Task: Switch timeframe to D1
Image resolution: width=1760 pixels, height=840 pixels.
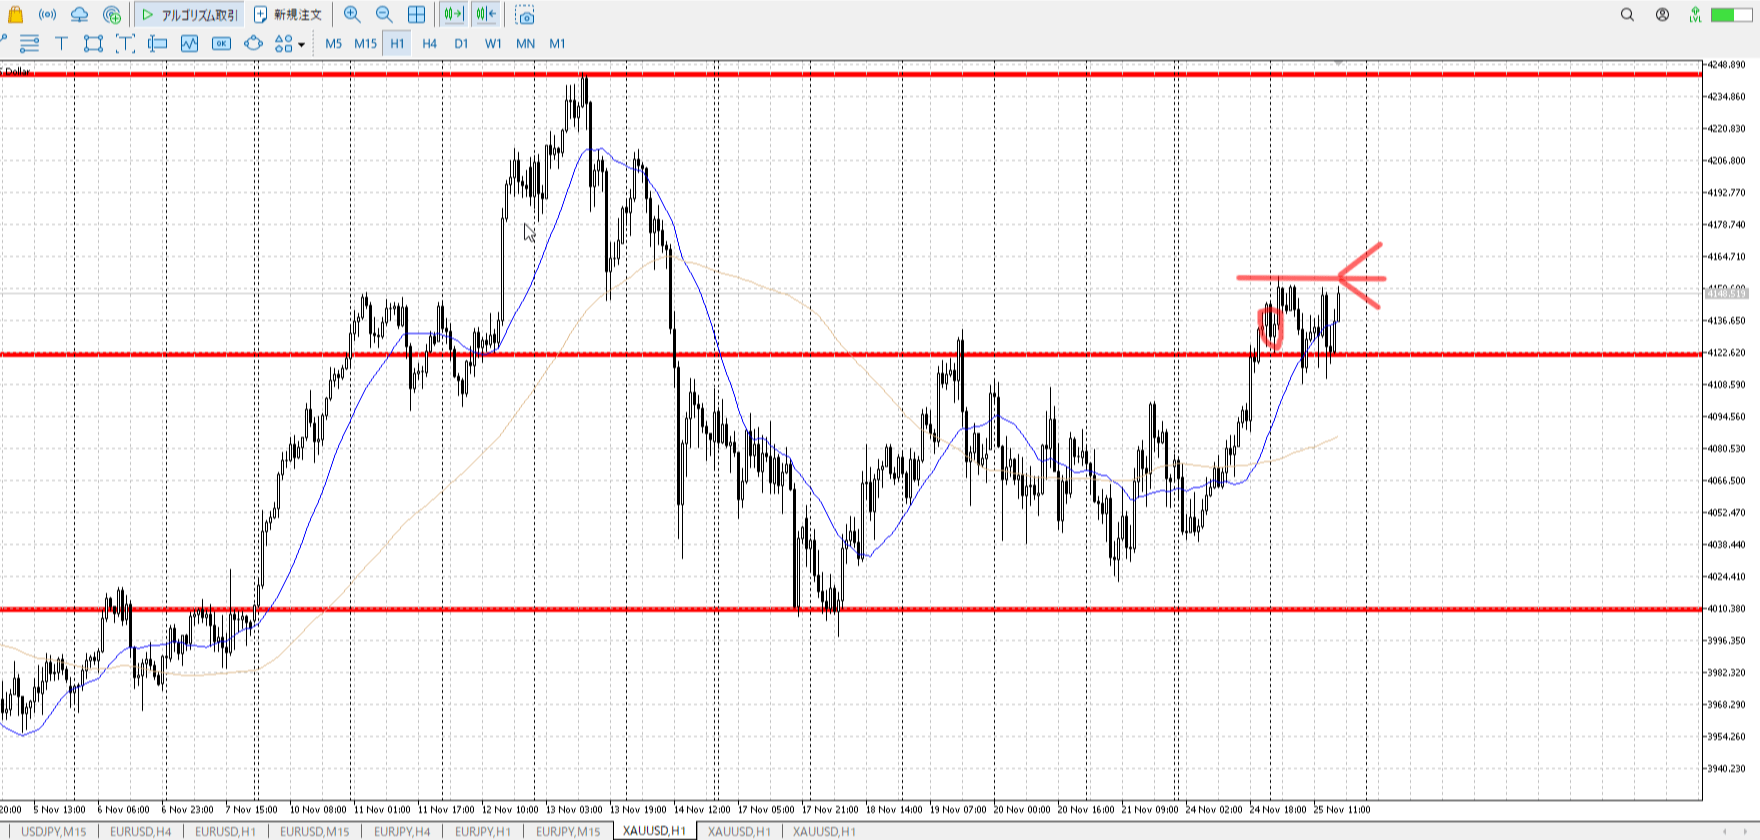Action: pos(461,43)
